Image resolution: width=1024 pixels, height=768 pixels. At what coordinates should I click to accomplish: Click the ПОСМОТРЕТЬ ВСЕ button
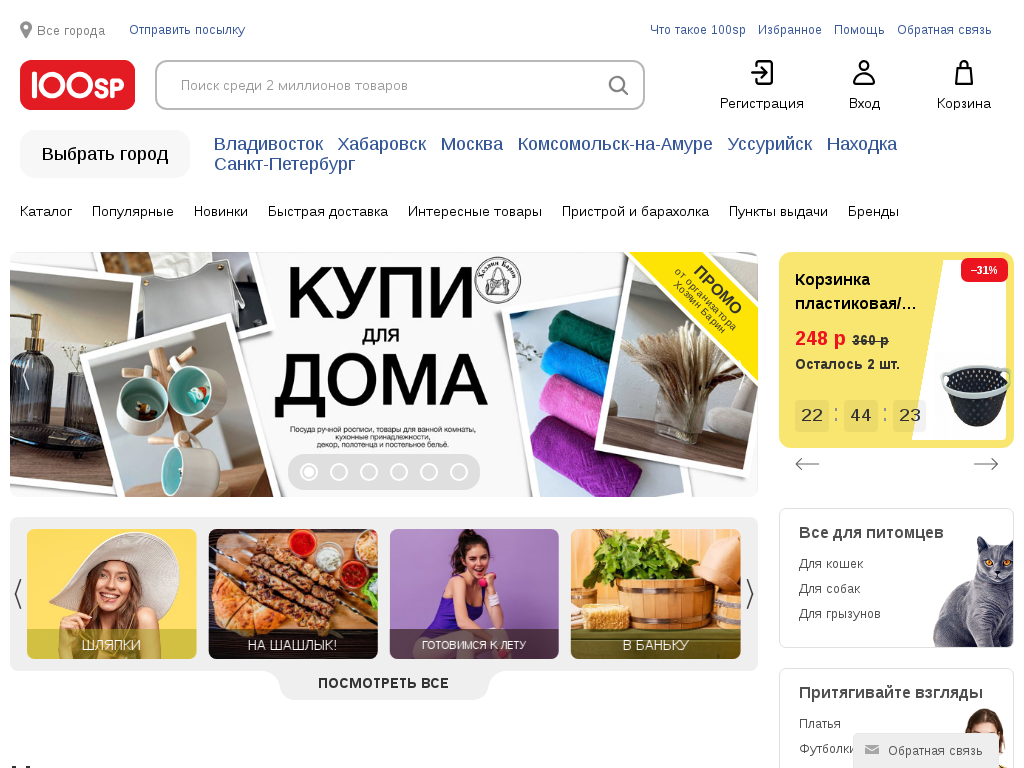[383, 683]
